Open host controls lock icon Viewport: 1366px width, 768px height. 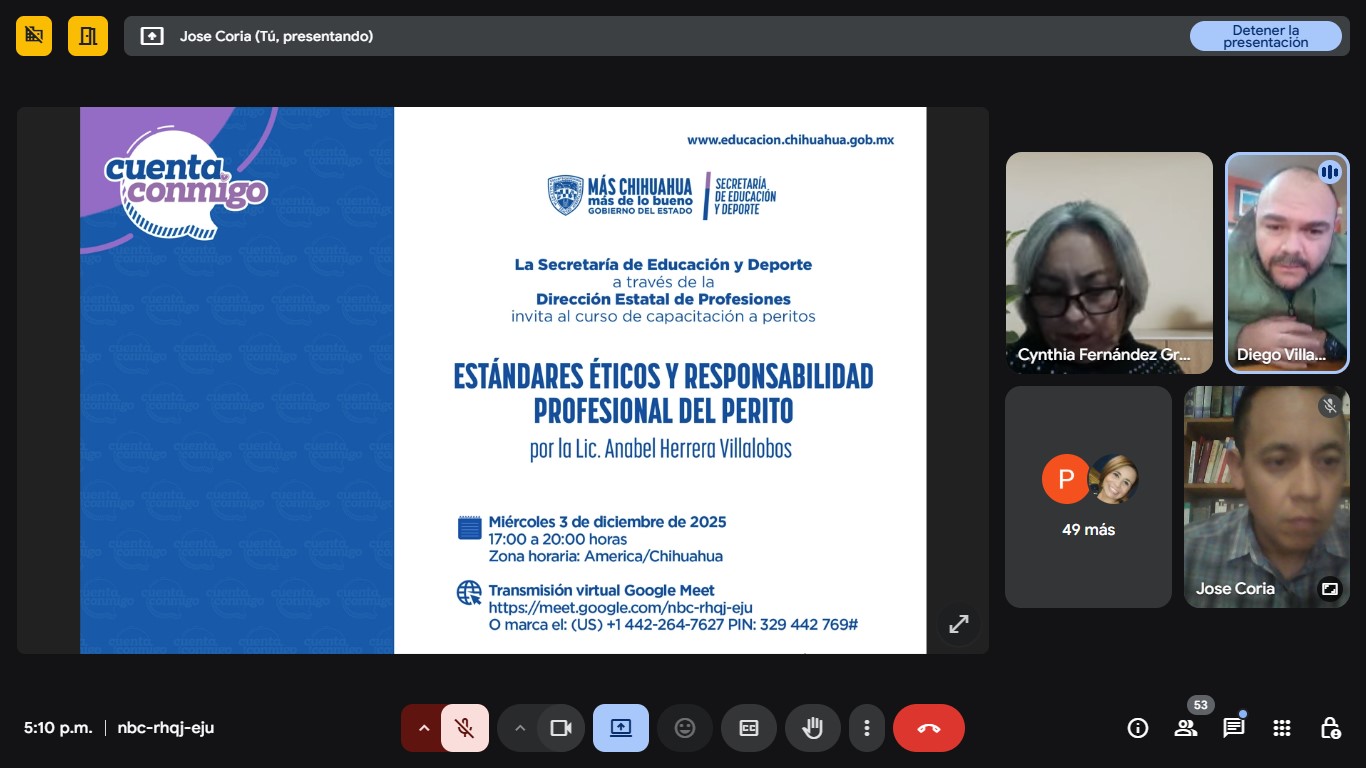pyautogui.click(x=1329, y=728)
